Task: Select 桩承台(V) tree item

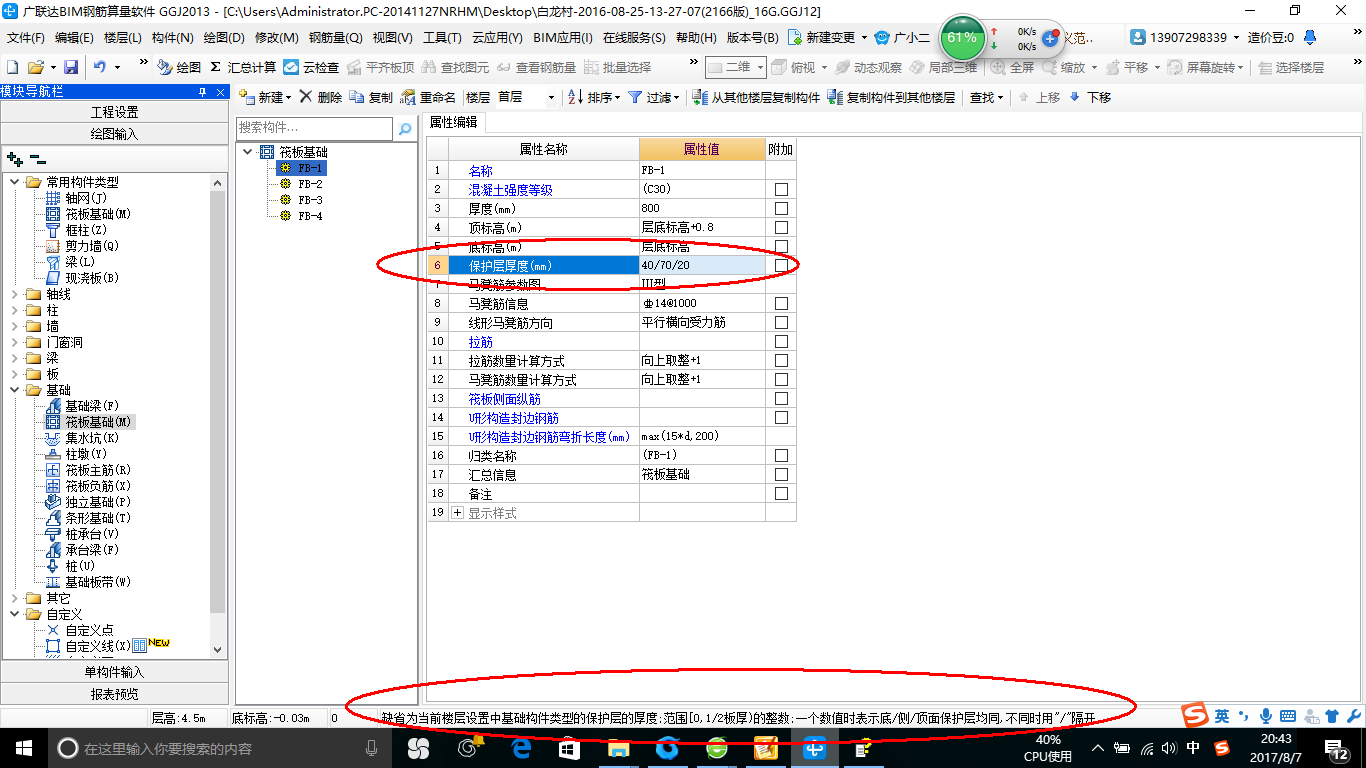Action: [92, 534]
